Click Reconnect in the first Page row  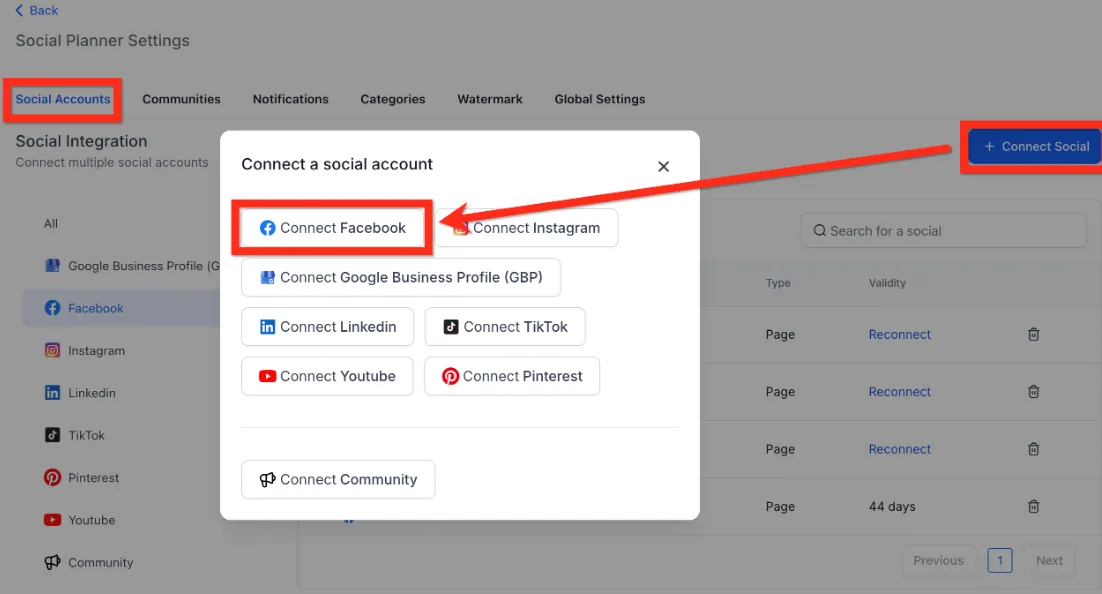click(x=900, y=335)
